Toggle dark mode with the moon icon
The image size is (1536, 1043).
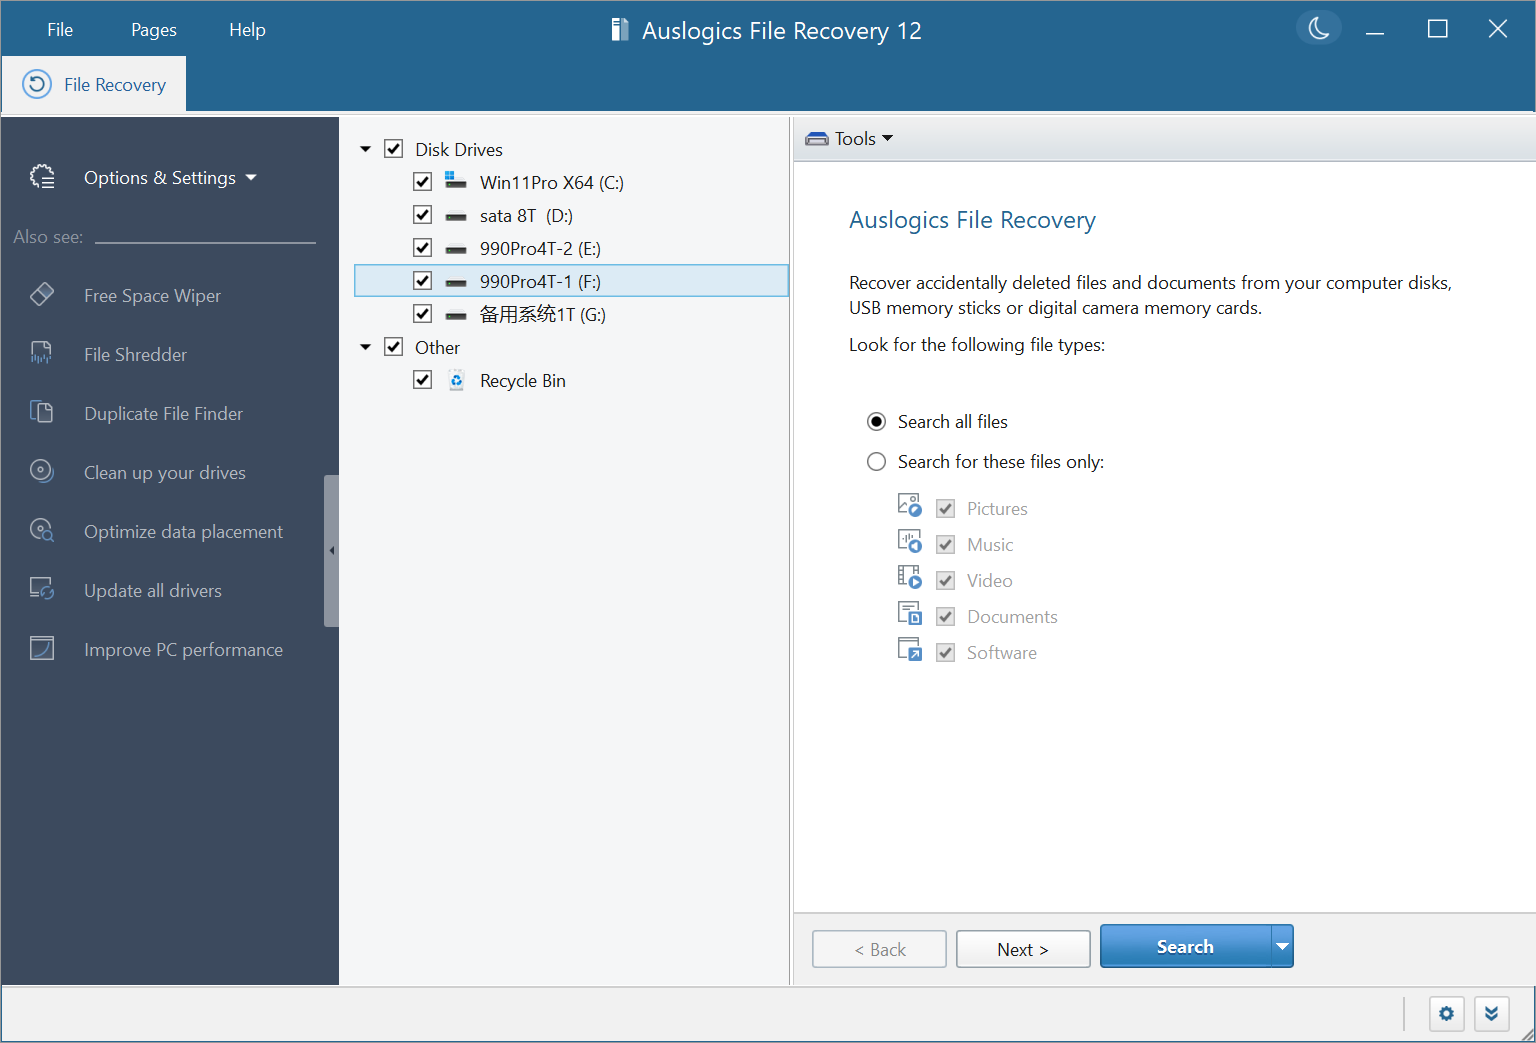[x=1318, y=28]
